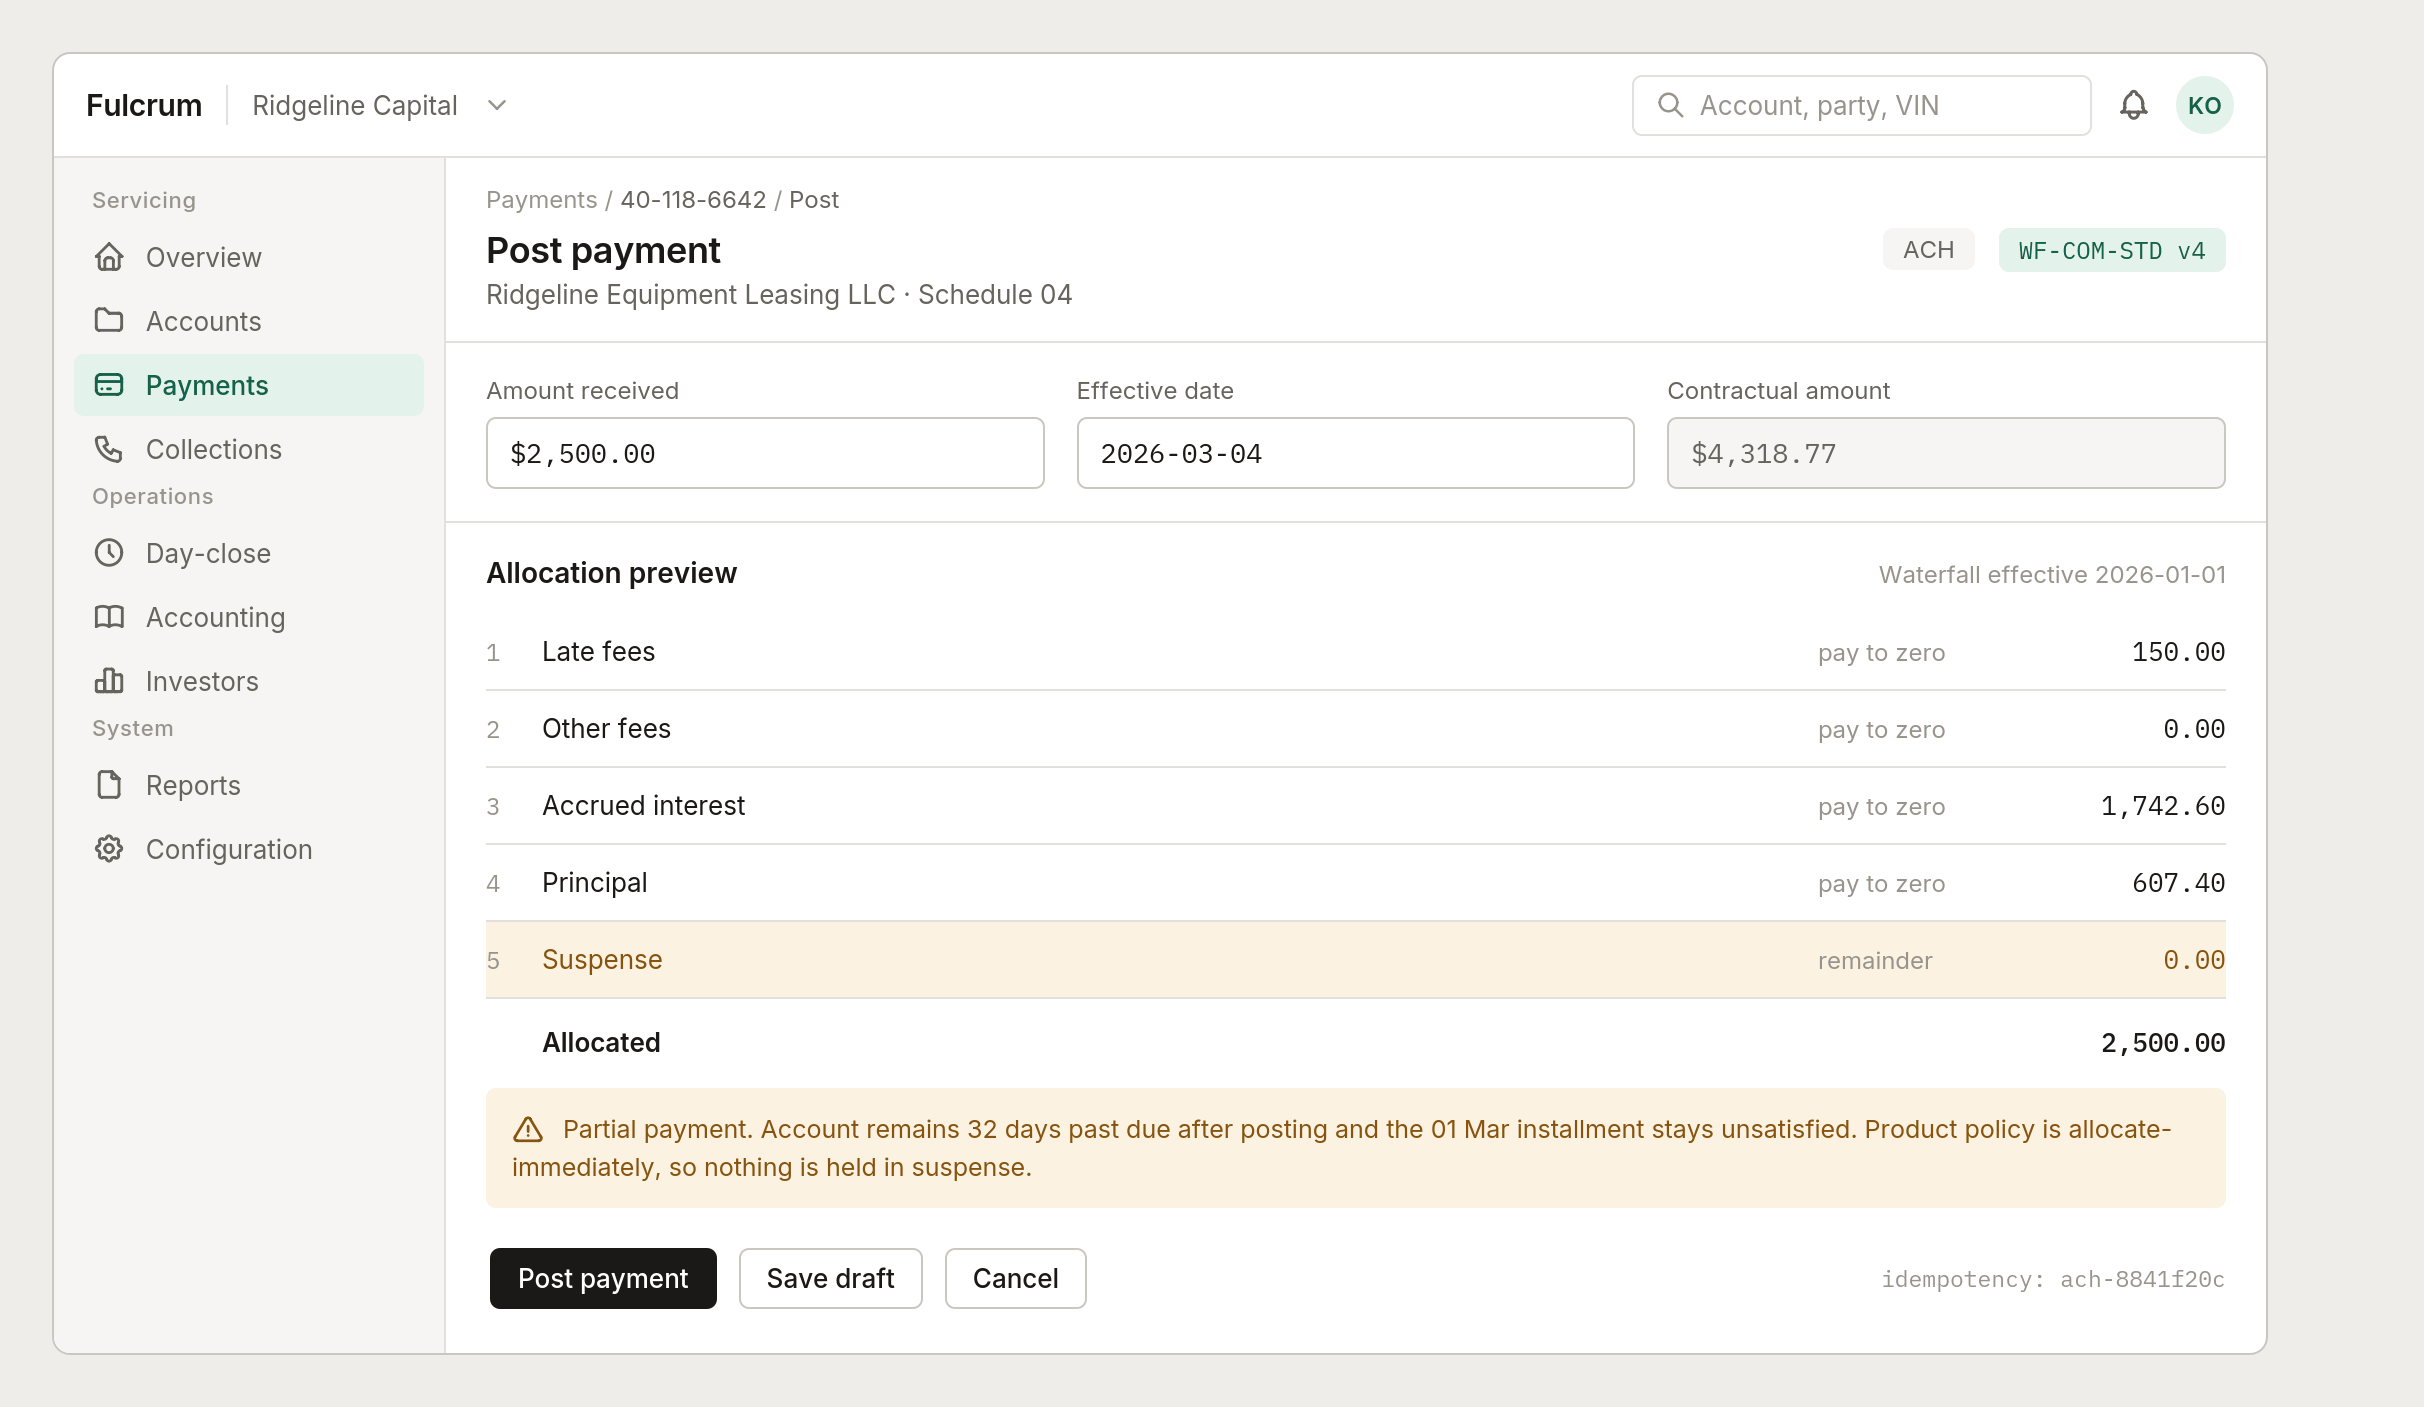Open Accounts section label

pos(204,321)
